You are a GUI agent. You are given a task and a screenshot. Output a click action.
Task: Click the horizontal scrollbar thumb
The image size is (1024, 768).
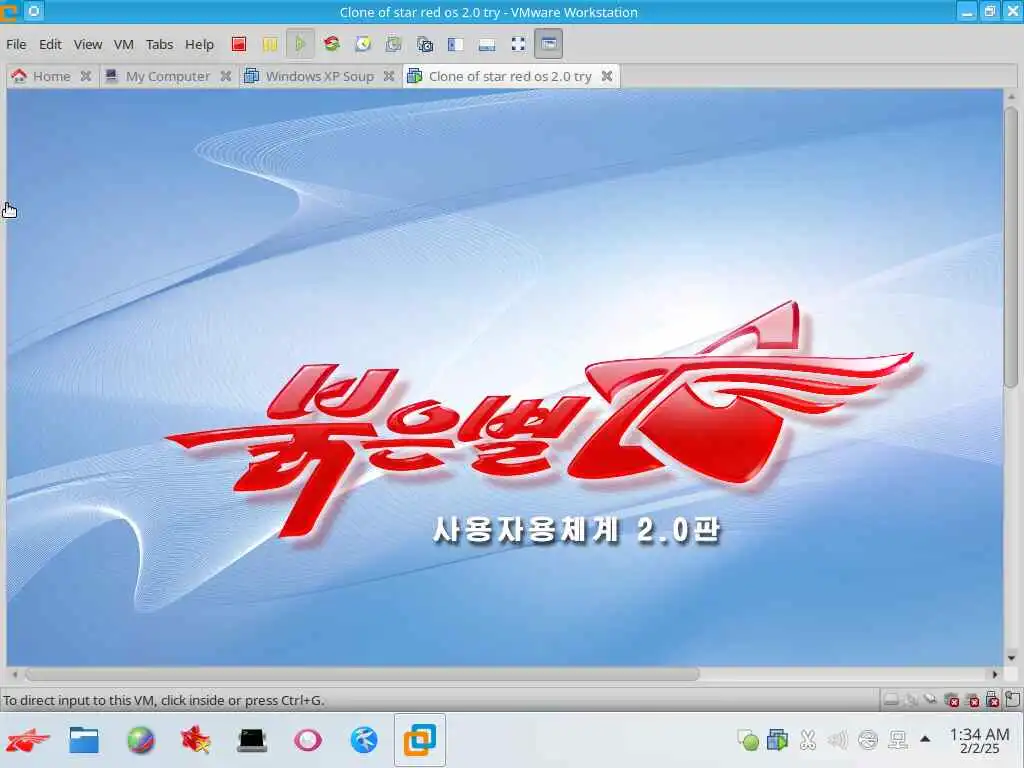point(362,674)
